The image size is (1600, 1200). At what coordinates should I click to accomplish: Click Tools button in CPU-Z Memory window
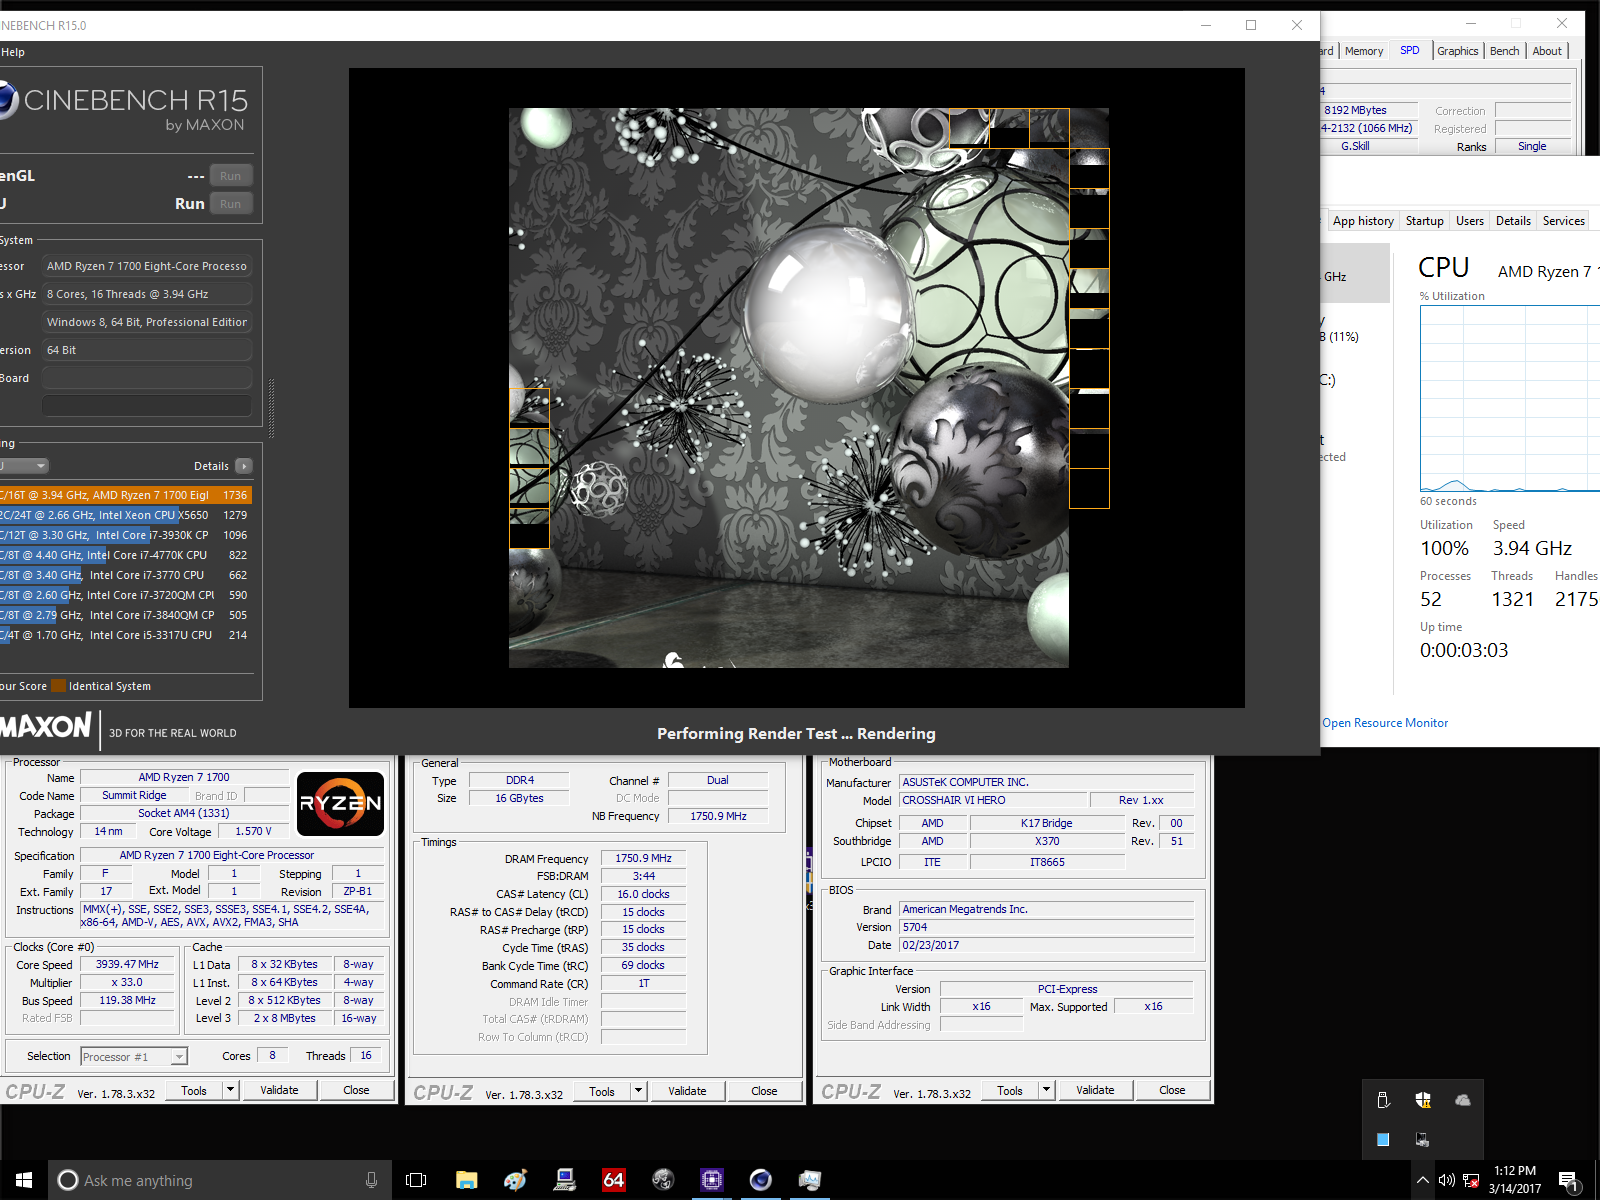click(x=602, y=1091)
